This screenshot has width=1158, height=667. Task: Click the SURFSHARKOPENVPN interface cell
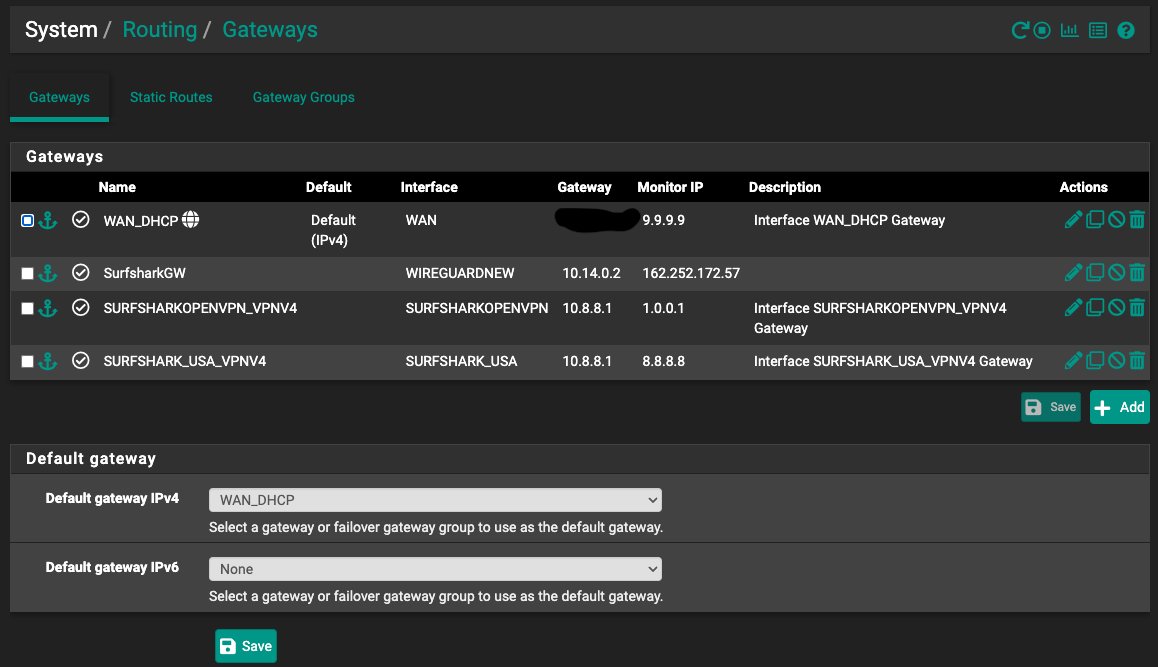pos(477,308)
